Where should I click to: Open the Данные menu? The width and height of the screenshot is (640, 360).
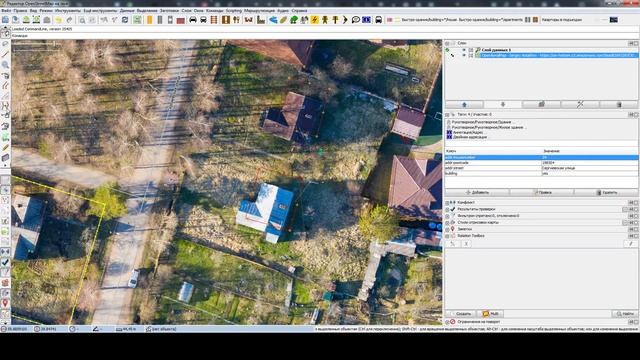tap(127, 11)
